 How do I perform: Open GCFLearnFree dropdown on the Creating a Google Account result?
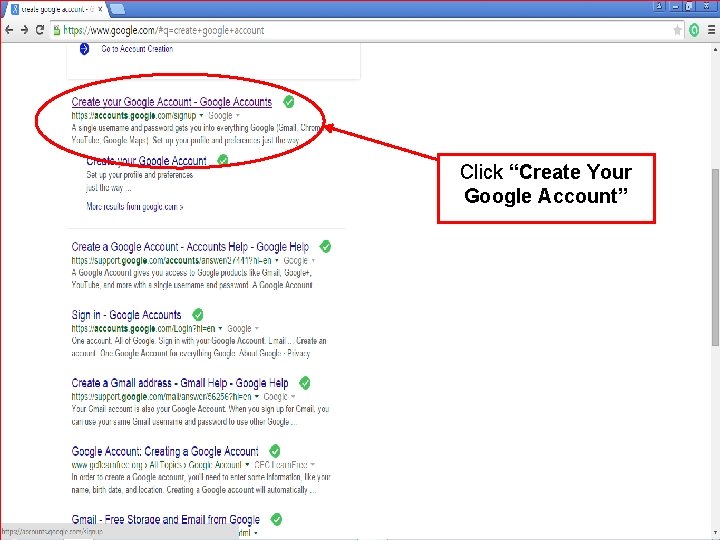285,465
